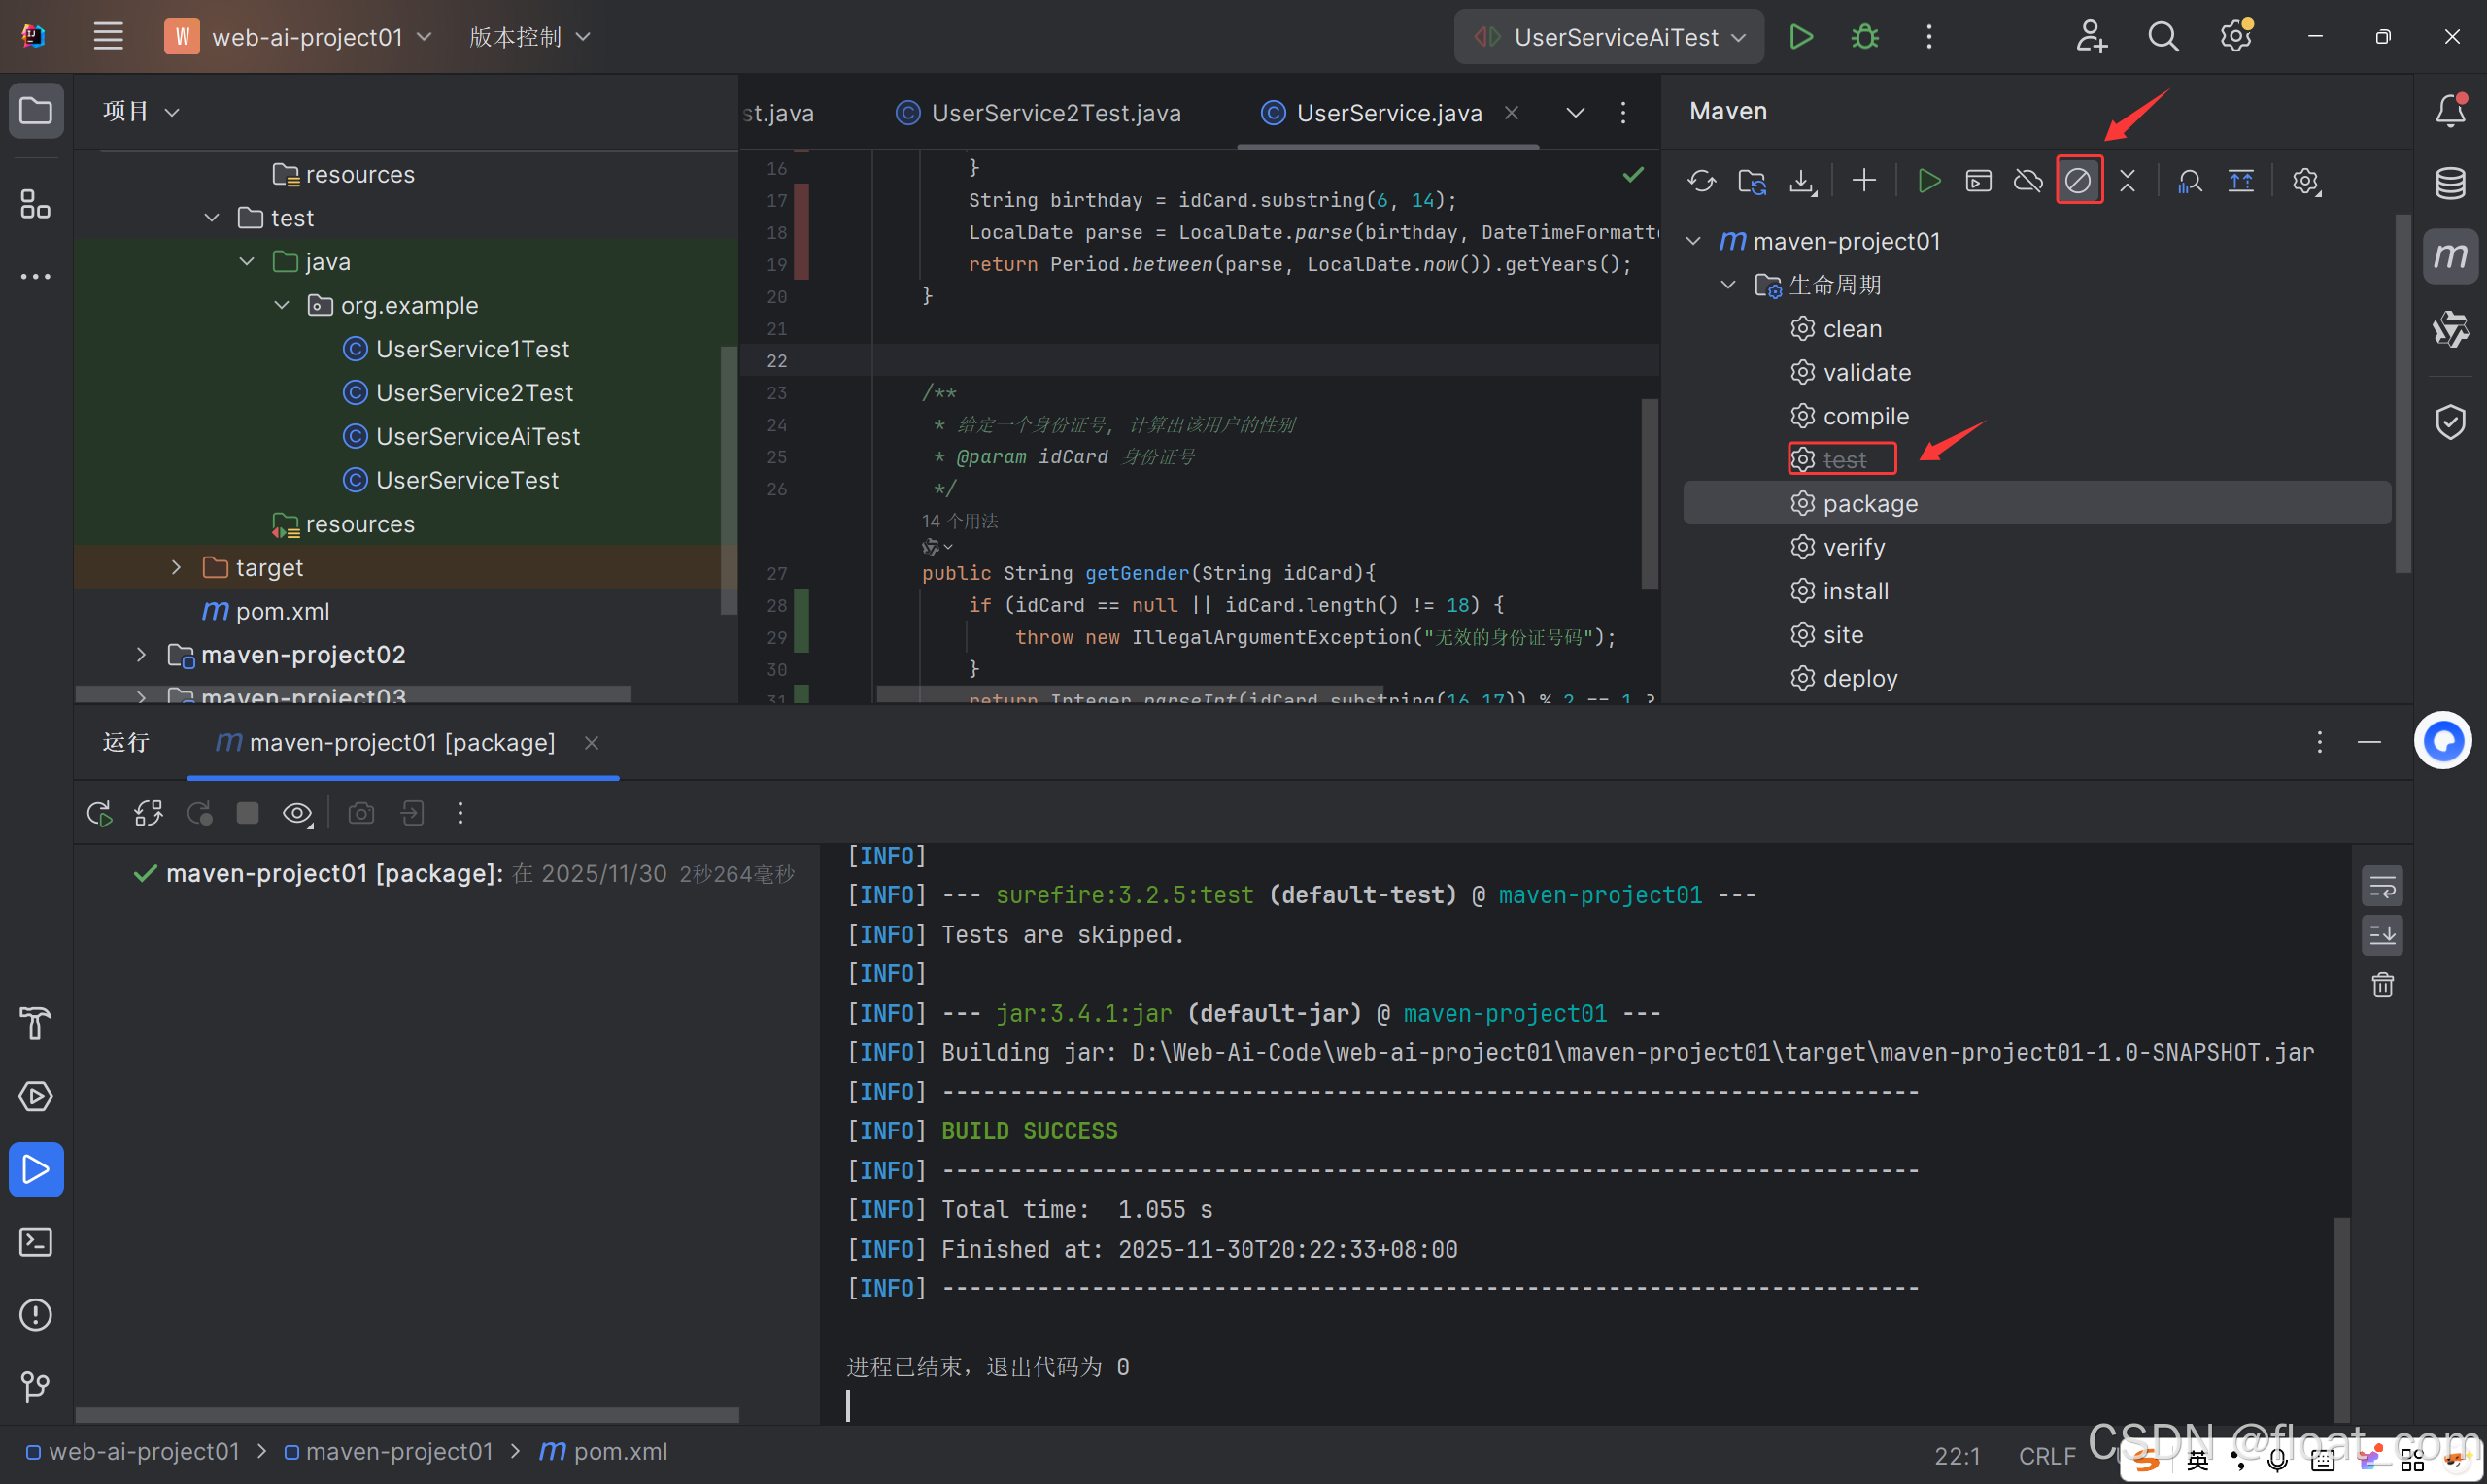The height and width of the screenshot is (1484, 2487).
Task: Click the project tree horizontal scrollbar
Action: click(x=352, y=693)
